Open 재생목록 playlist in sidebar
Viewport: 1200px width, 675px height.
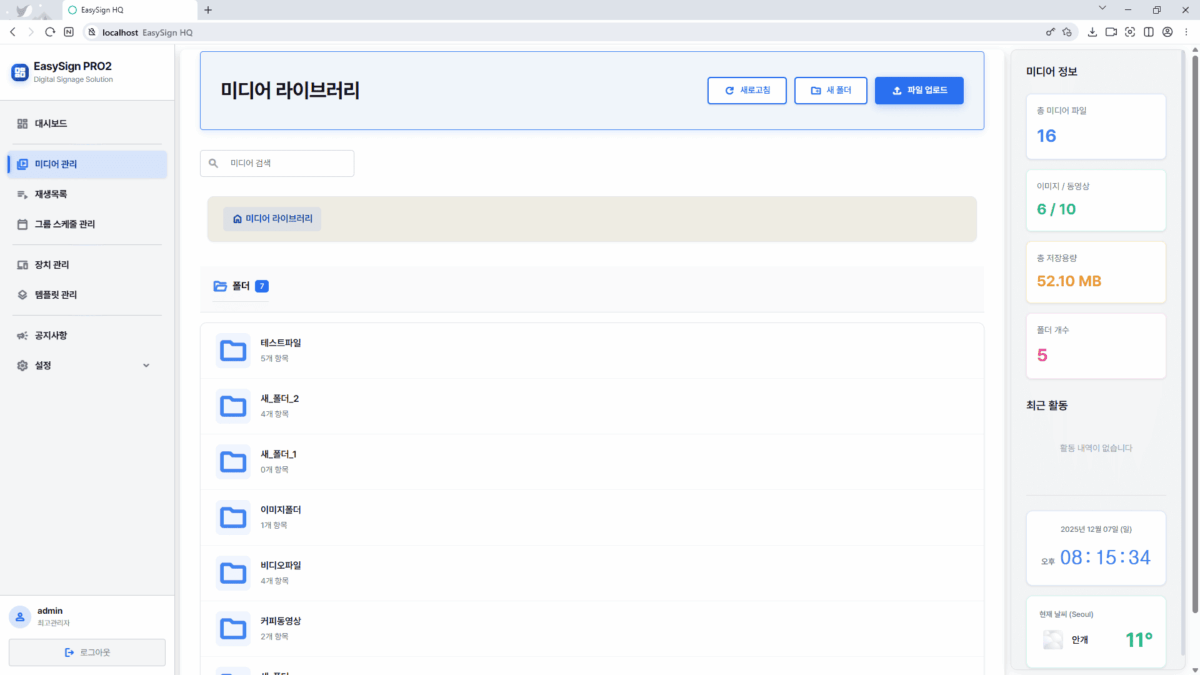[x=50, y=194]
